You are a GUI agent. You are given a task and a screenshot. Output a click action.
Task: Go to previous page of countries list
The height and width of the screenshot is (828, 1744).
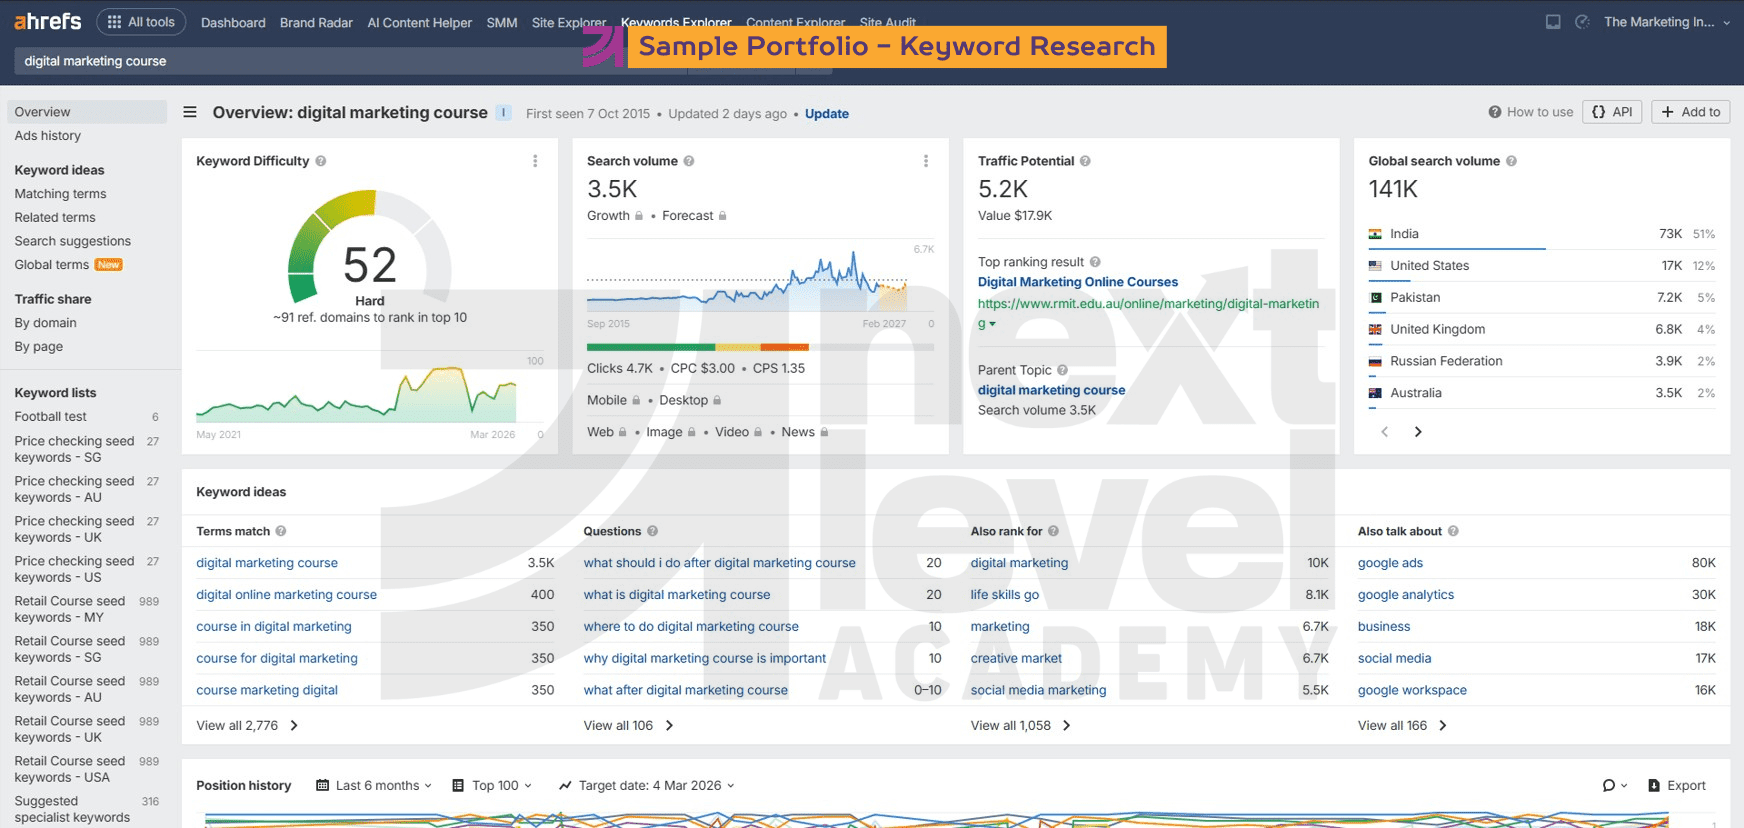[x=1385, y=432]
